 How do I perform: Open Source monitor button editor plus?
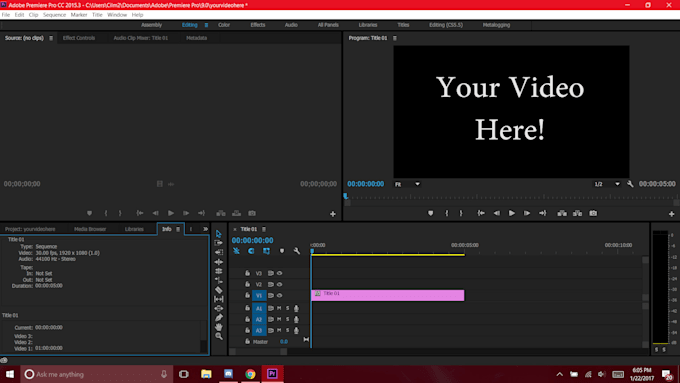[333, 214]
